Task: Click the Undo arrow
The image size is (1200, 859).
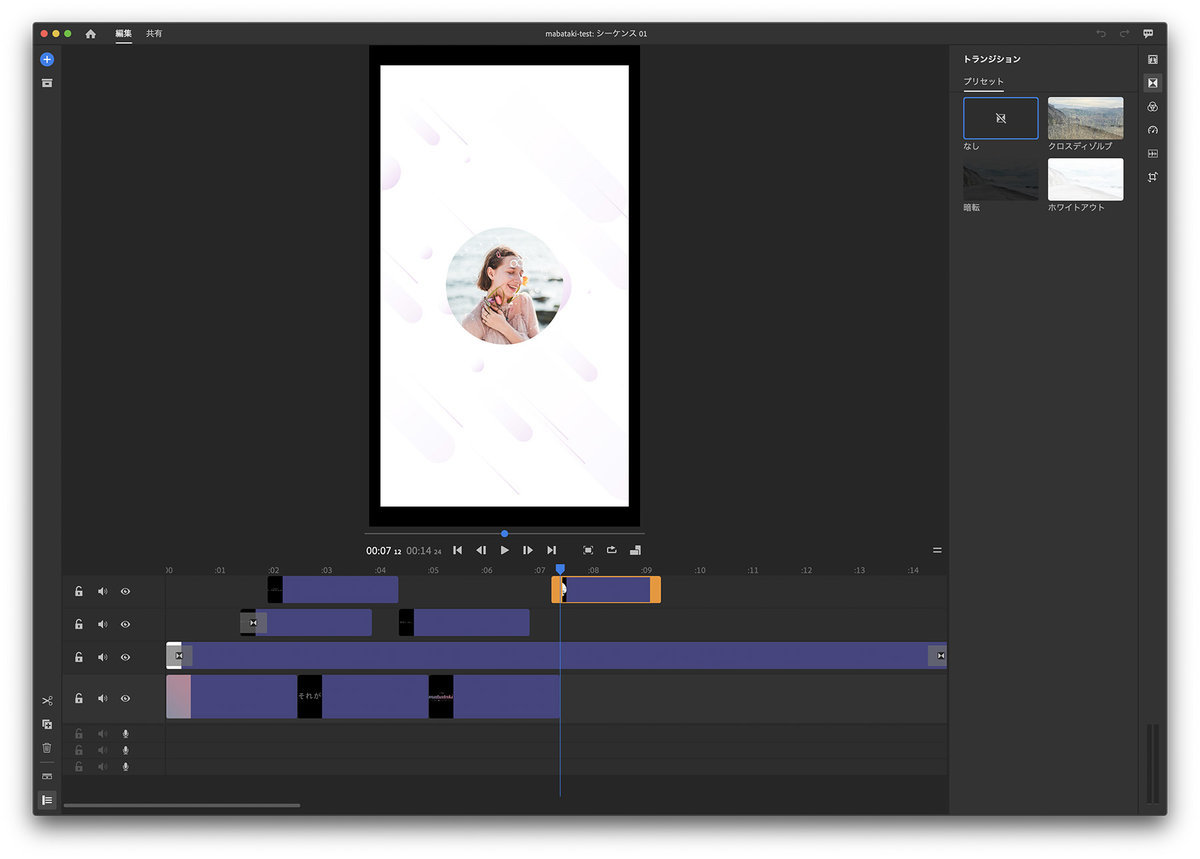Action: [x=1101, y=34]
